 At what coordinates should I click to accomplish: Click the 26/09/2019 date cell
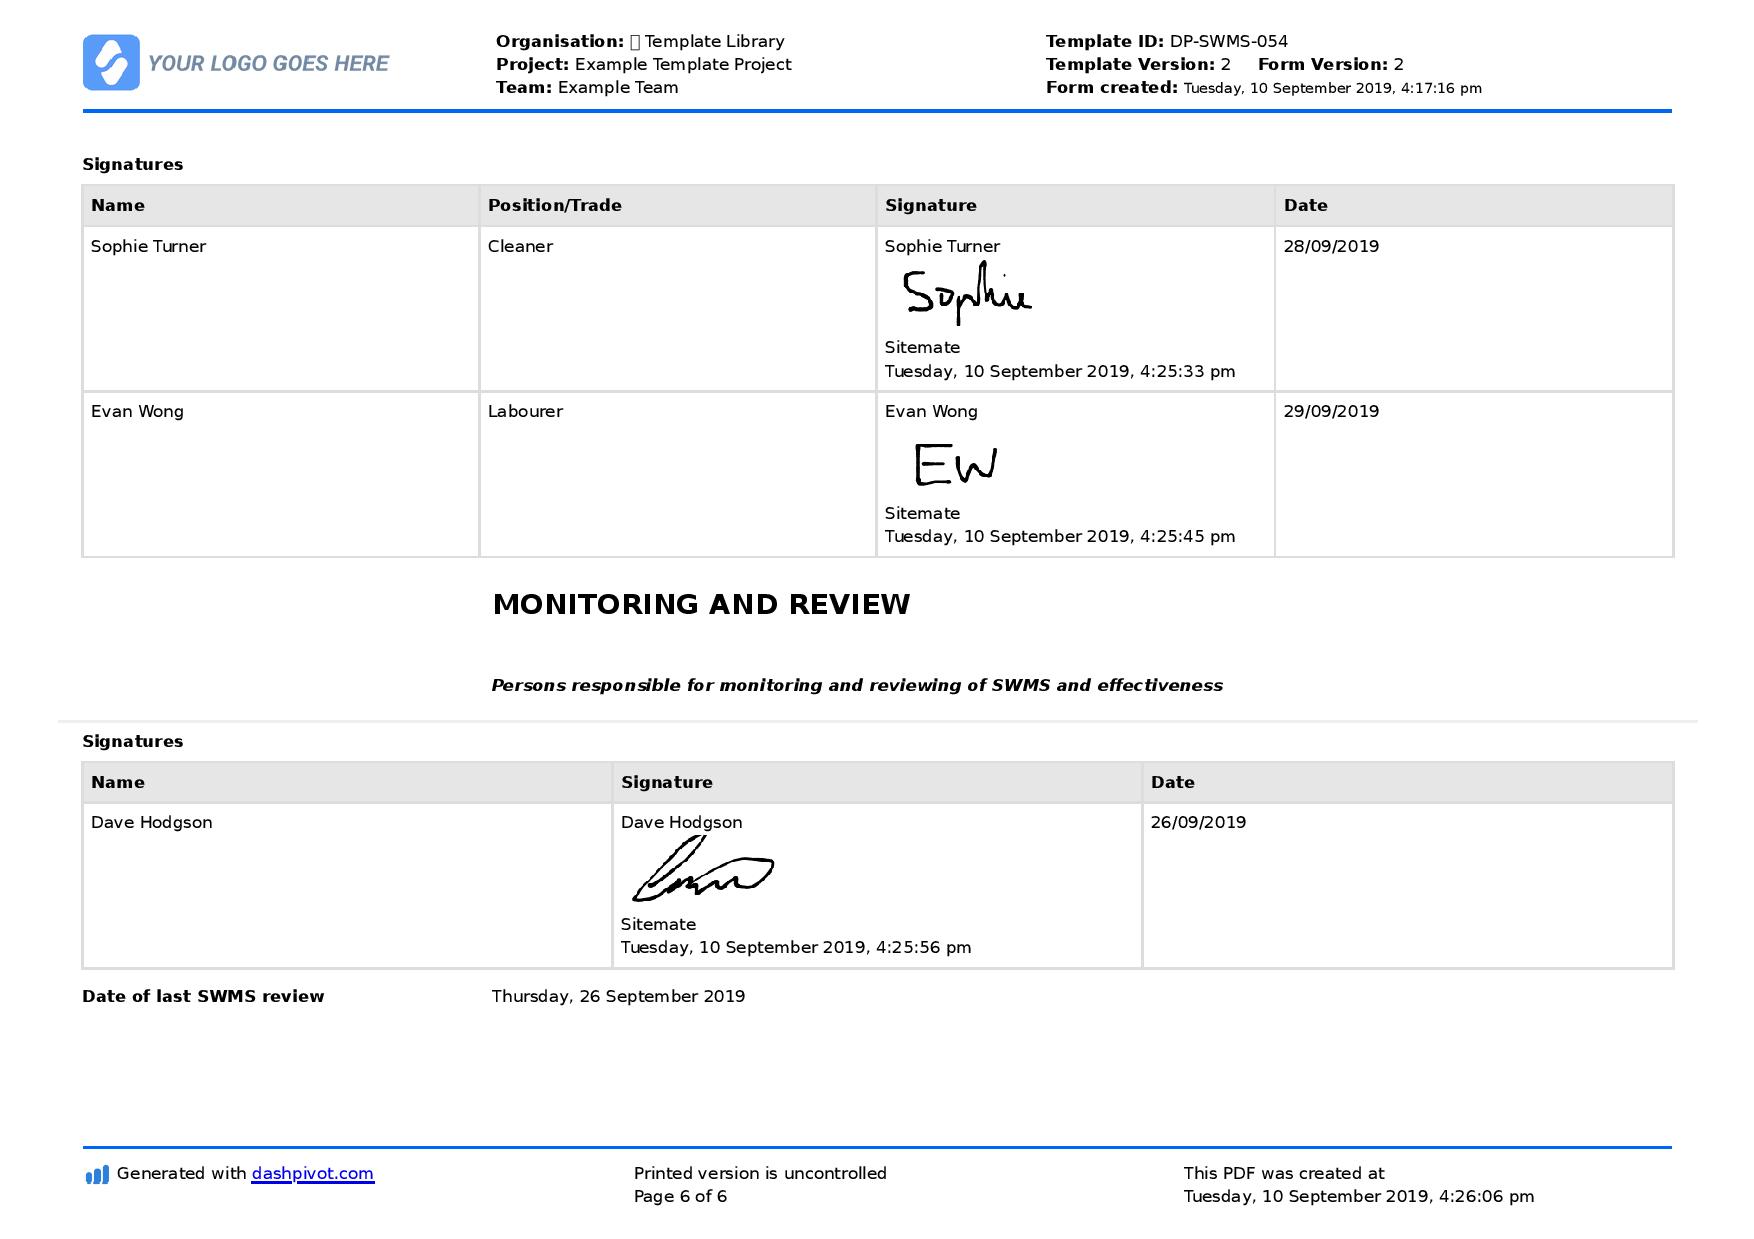tap(1406, 885)
